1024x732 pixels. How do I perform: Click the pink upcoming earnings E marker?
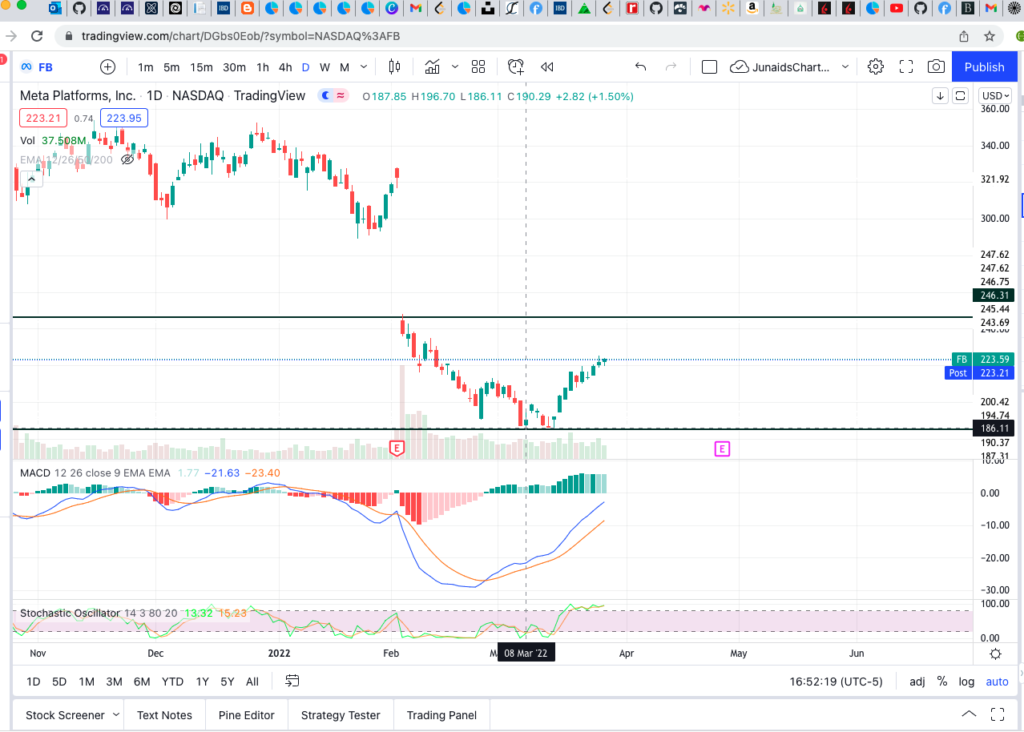722,449
